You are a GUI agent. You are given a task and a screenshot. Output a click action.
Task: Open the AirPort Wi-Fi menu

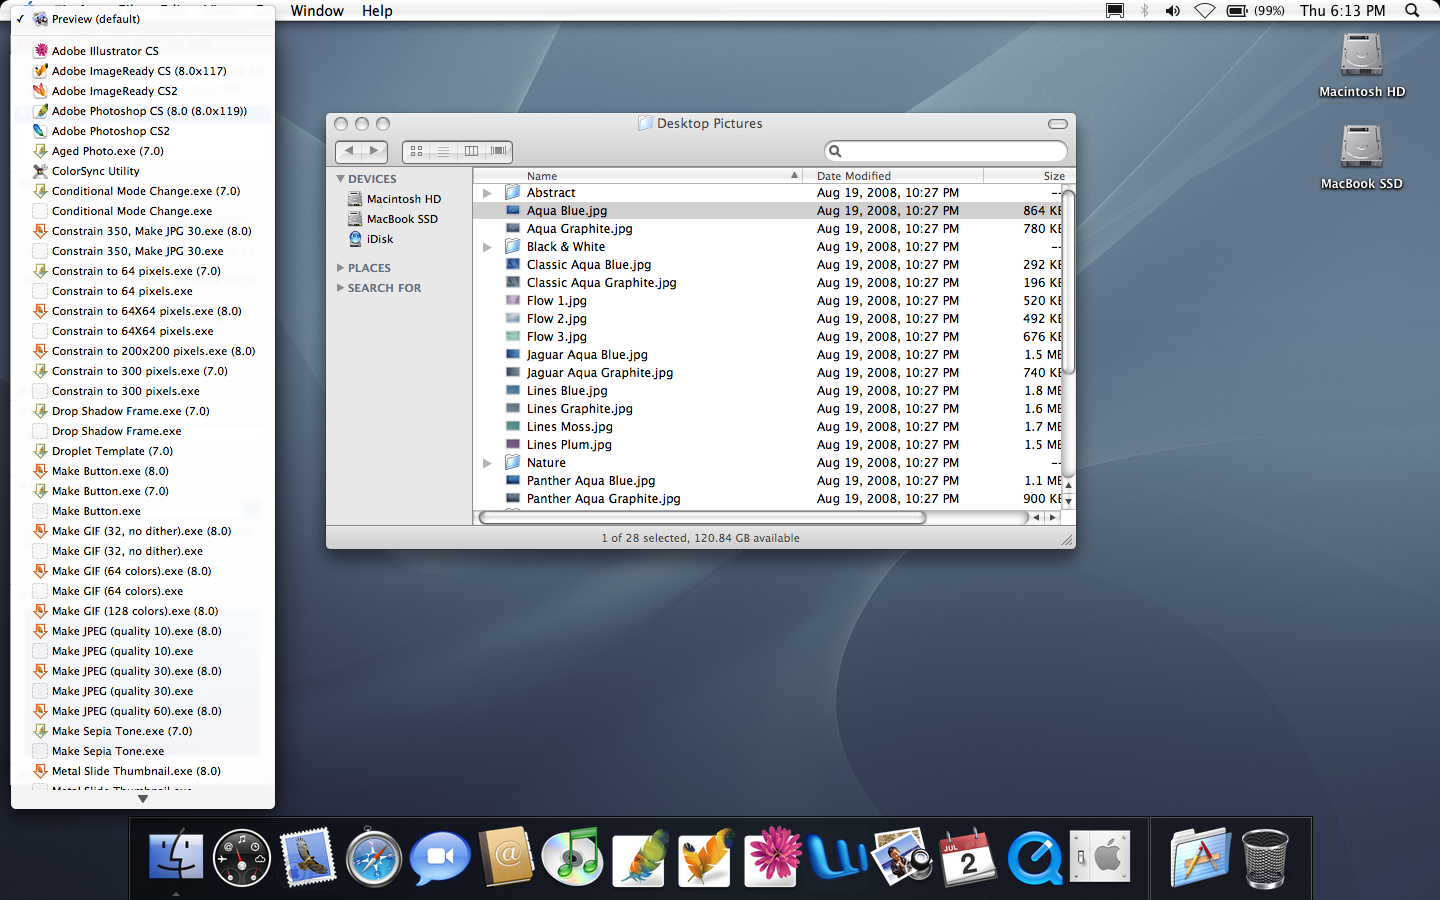click(1205, 11)
